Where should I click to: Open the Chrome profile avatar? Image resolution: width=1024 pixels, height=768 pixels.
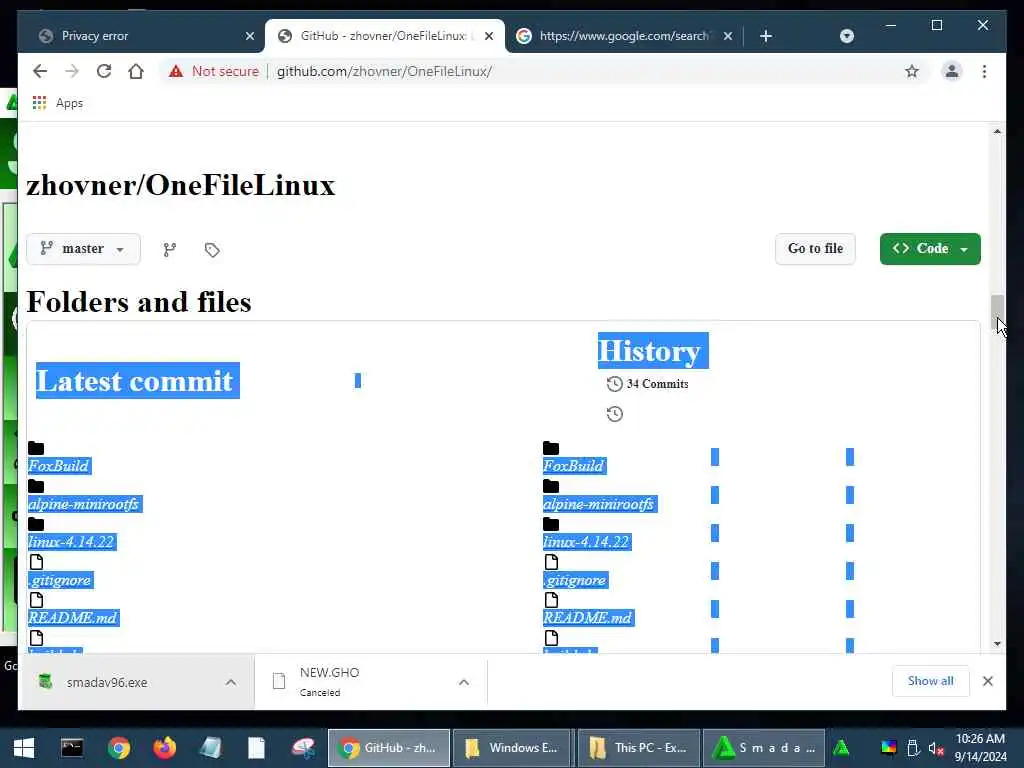coord(952,71)
